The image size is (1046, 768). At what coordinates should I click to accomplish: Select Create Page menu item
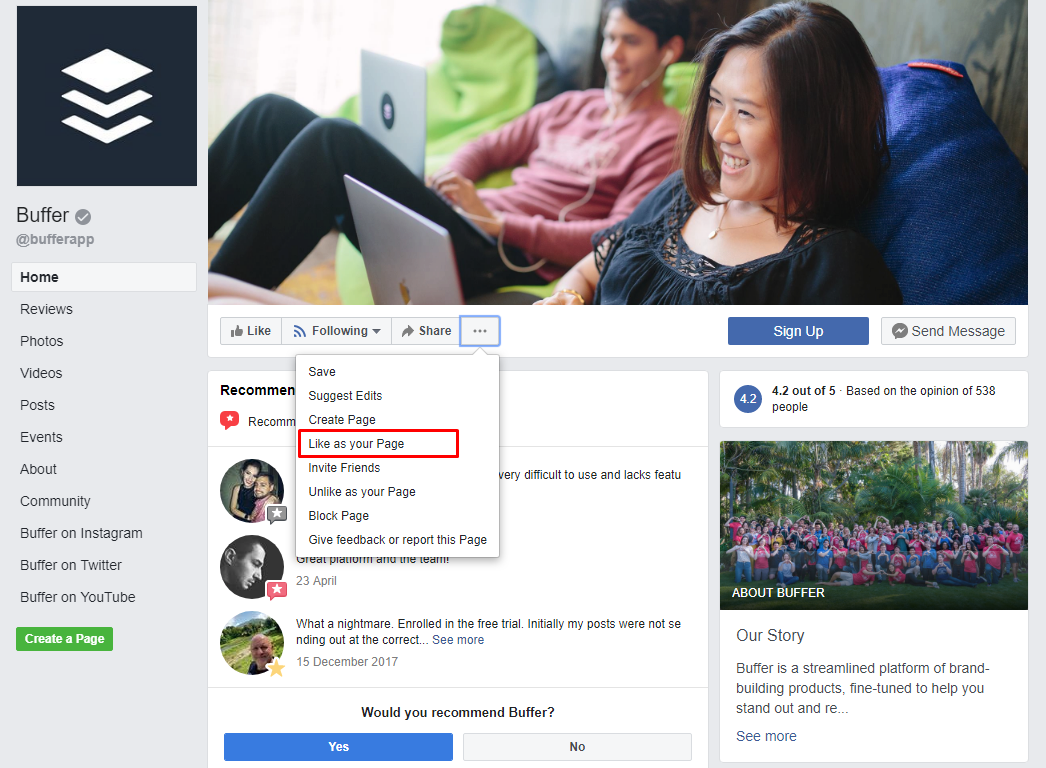point(397,420)
